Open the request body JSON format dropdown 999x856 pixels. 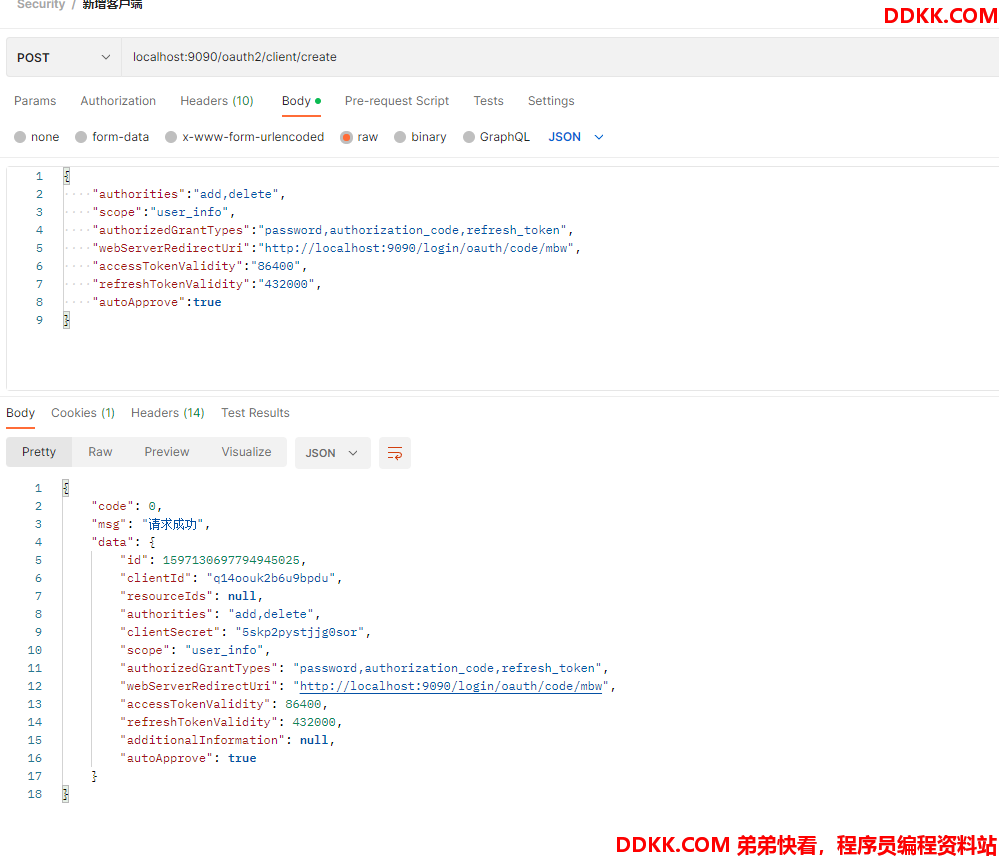pyautogui.click(x=576, y=137)
